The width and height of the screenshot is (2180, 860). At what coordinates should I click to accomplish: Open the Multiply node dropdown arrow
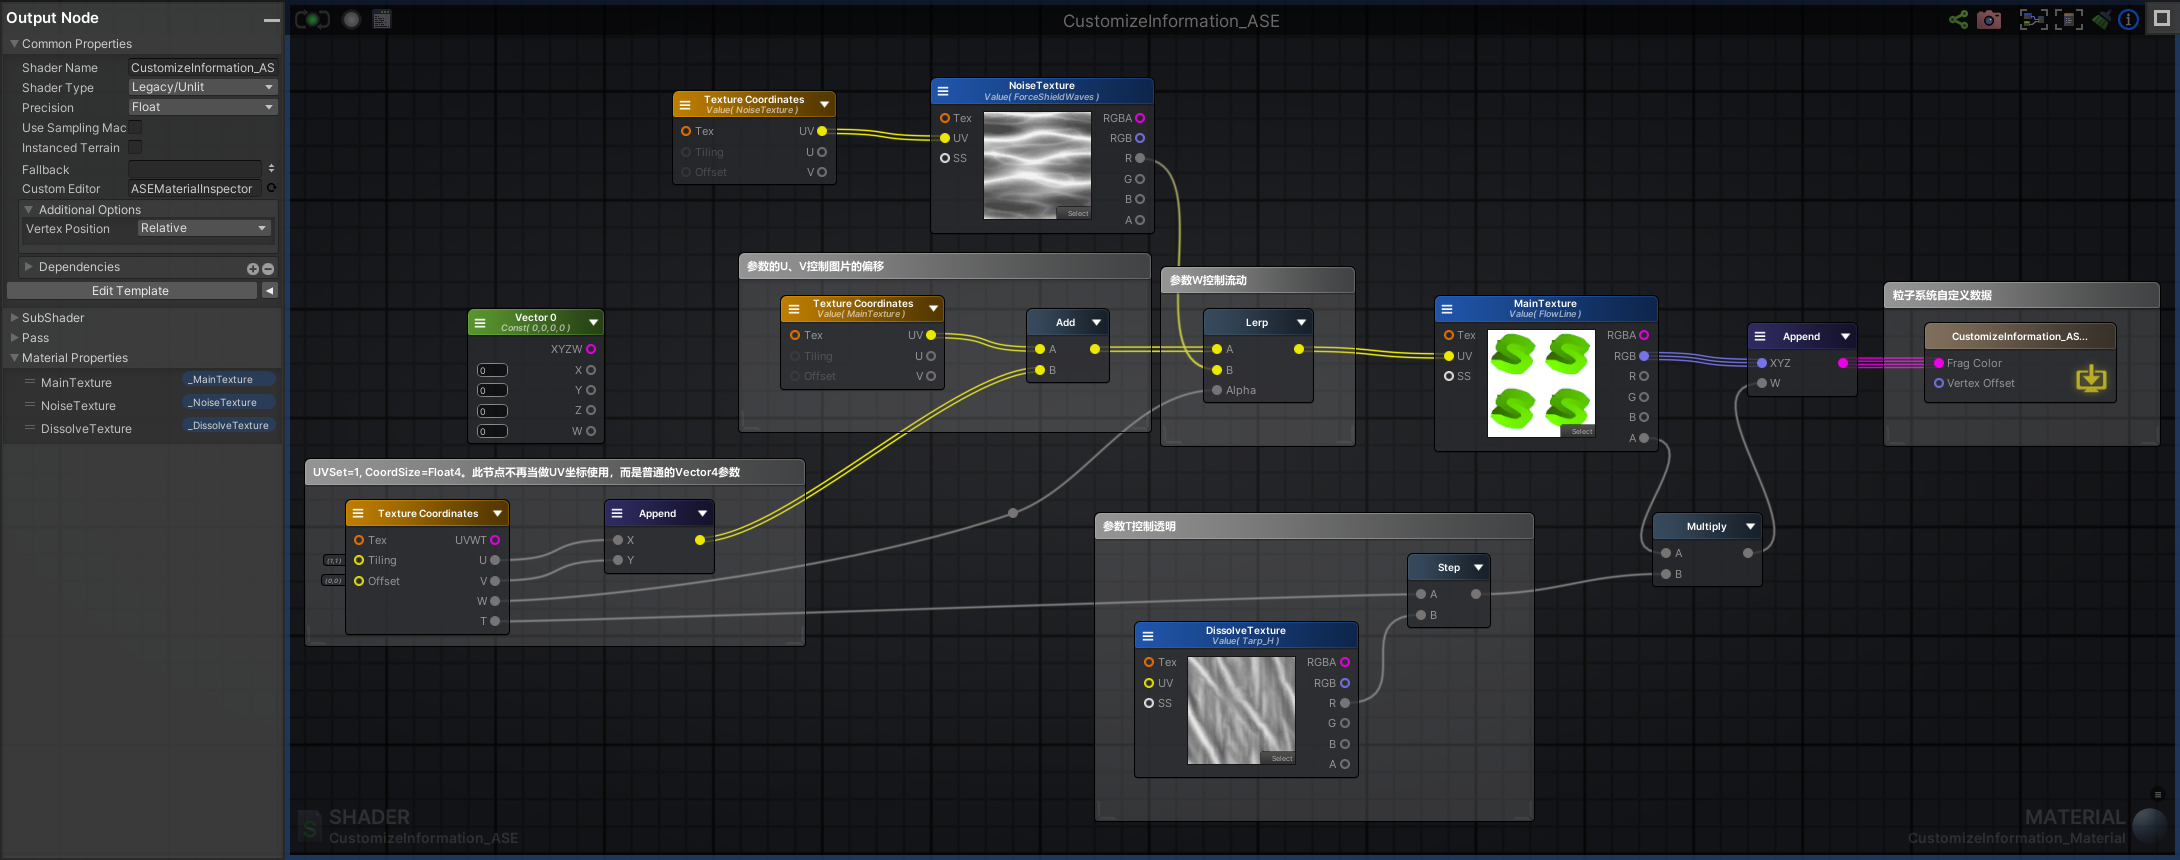click(x=1750, y=526)
